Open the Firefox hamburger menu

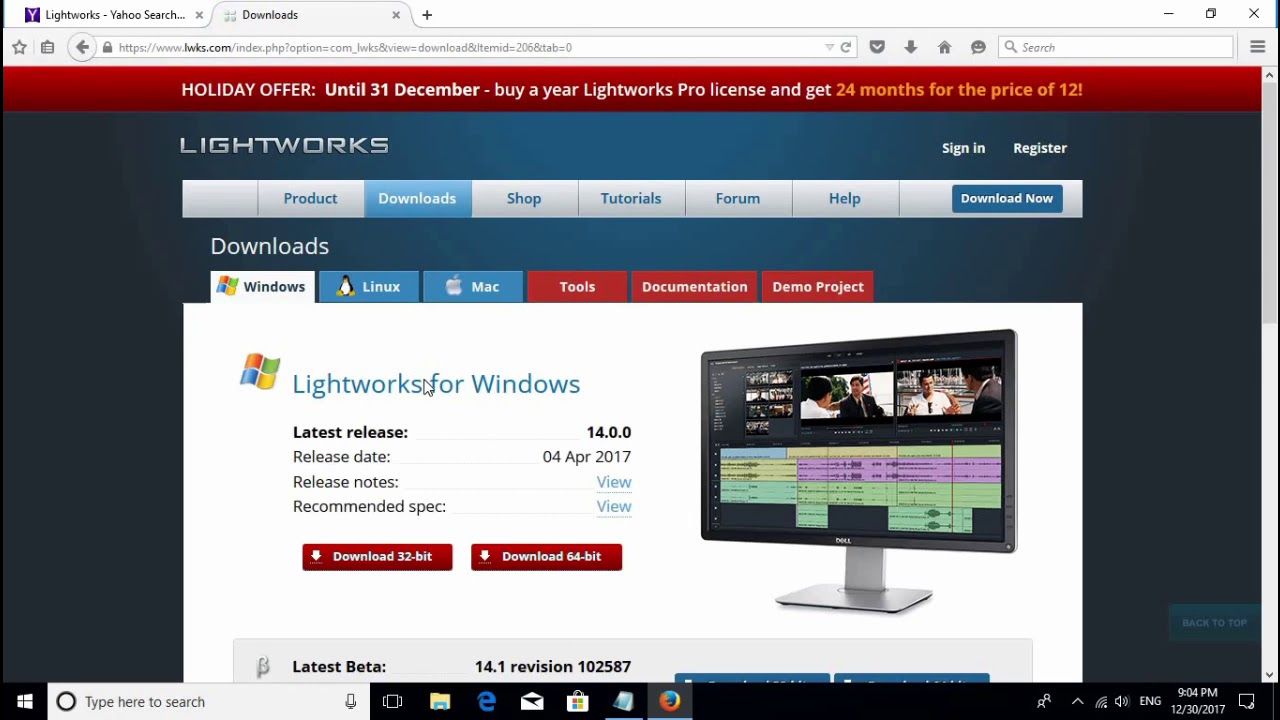(1258, 47)
